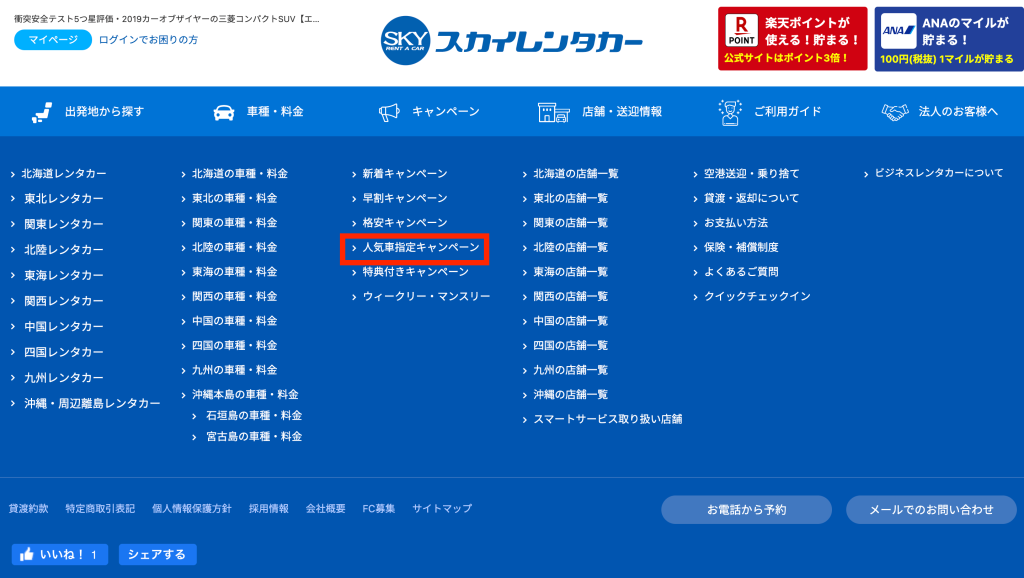This screenshot has width=1024, height=578.
Task: Open 北海道レンタカー link
Action: 63,174
